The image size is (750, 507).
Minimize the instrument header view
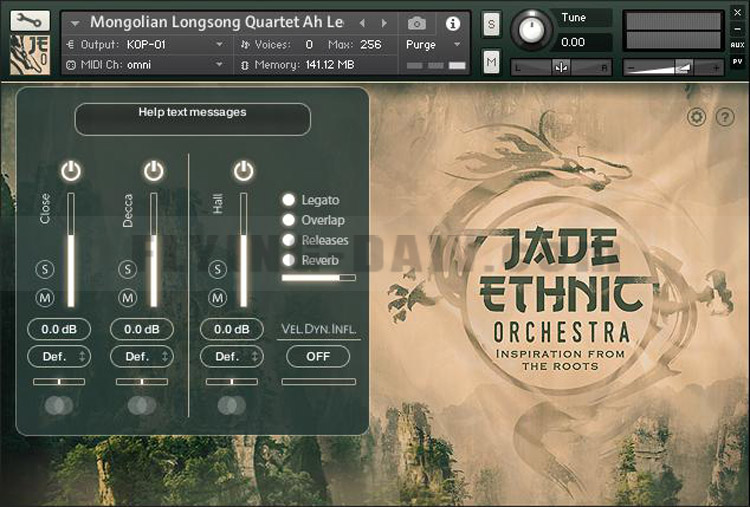(738, 29)
